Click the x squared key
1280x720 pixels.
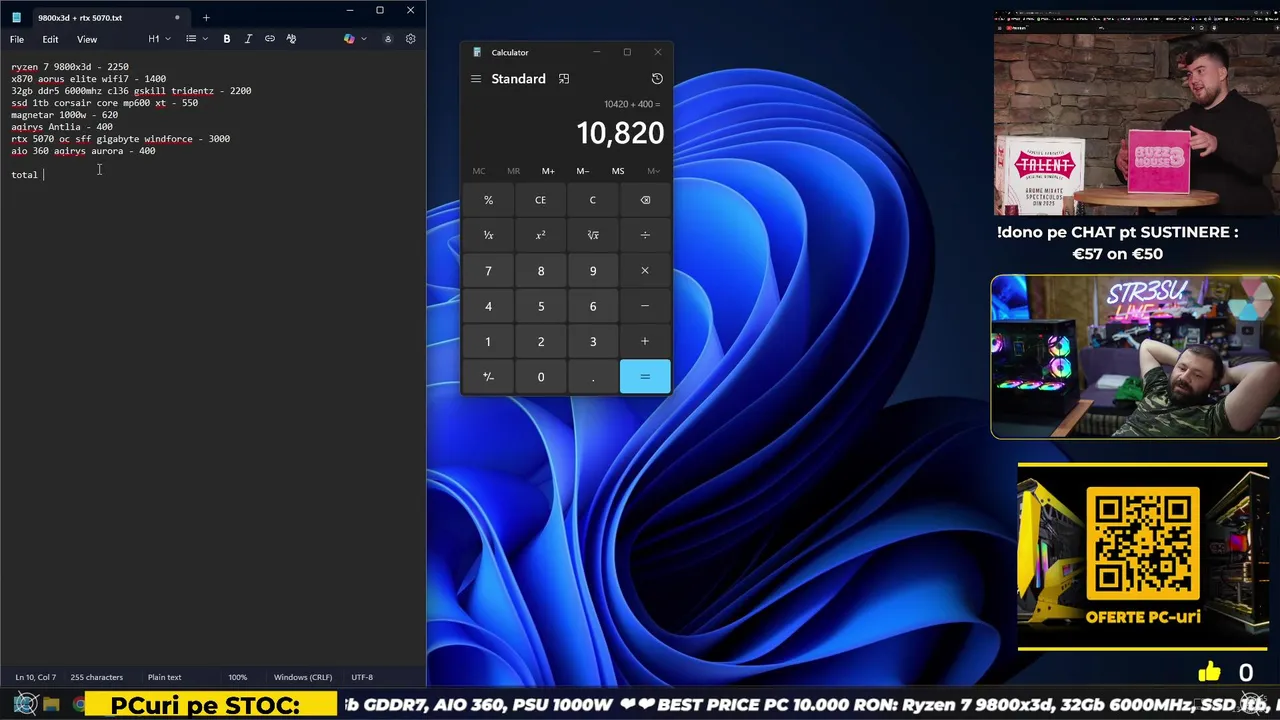pos(540,235)
